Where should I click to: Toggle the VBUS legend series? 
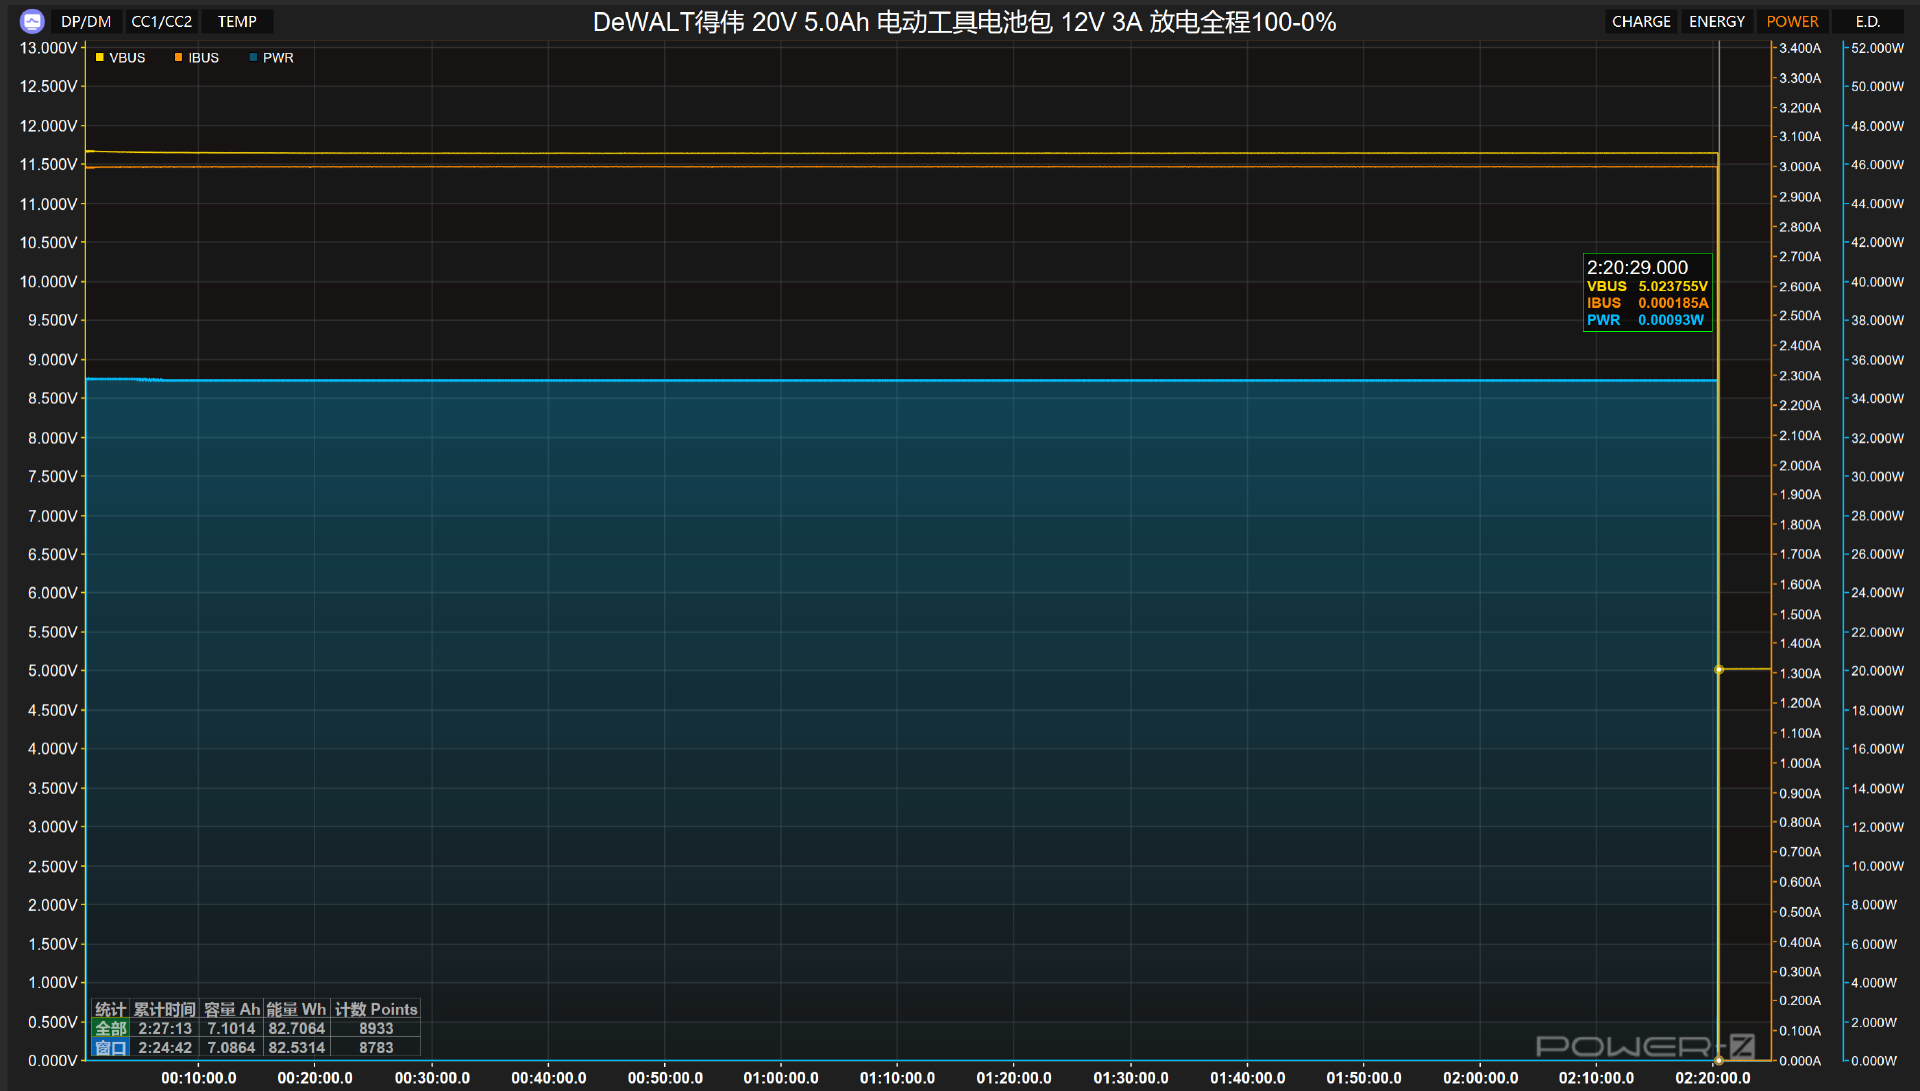(x=120, y=58)
